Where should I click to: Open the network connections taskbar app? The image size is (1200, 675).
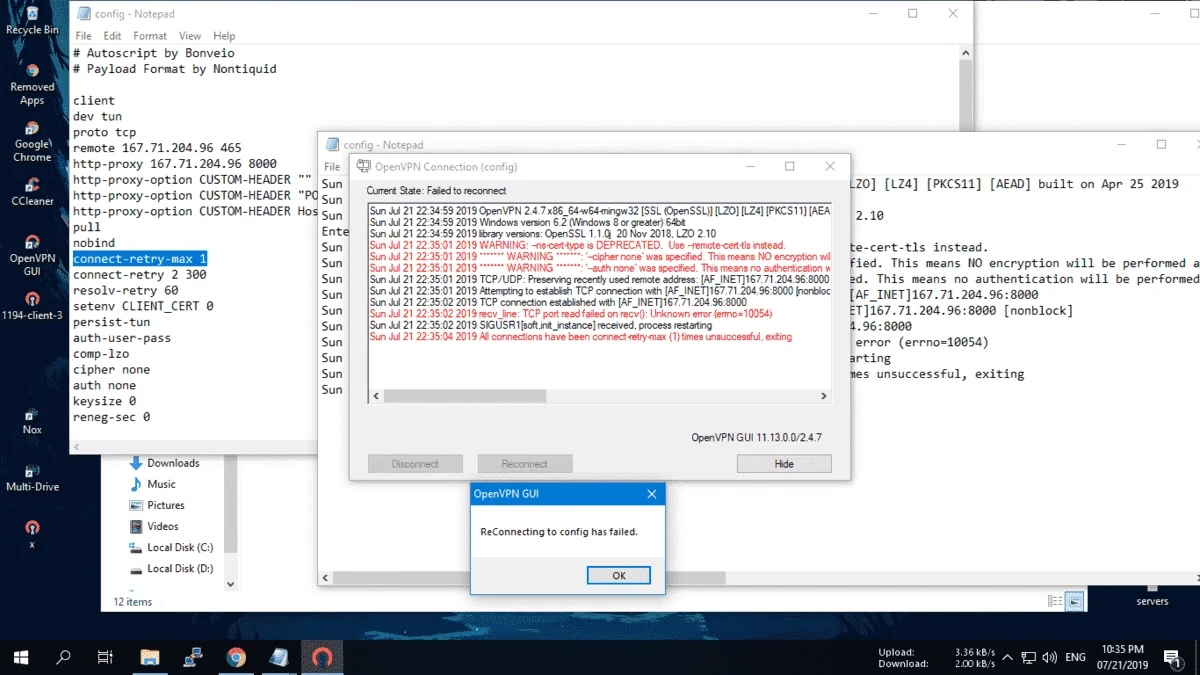click(193, 657)
